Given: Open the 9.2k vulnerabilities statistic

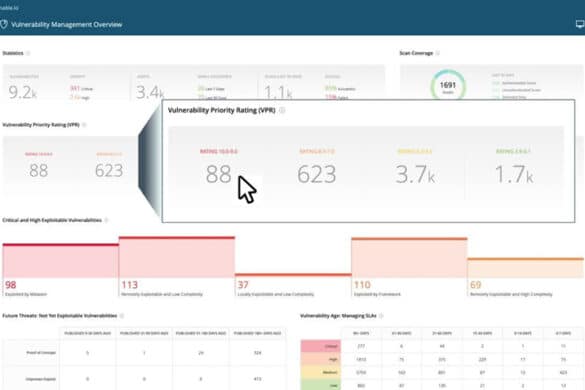Looking at the screenshot, I should tap(22, 92).
